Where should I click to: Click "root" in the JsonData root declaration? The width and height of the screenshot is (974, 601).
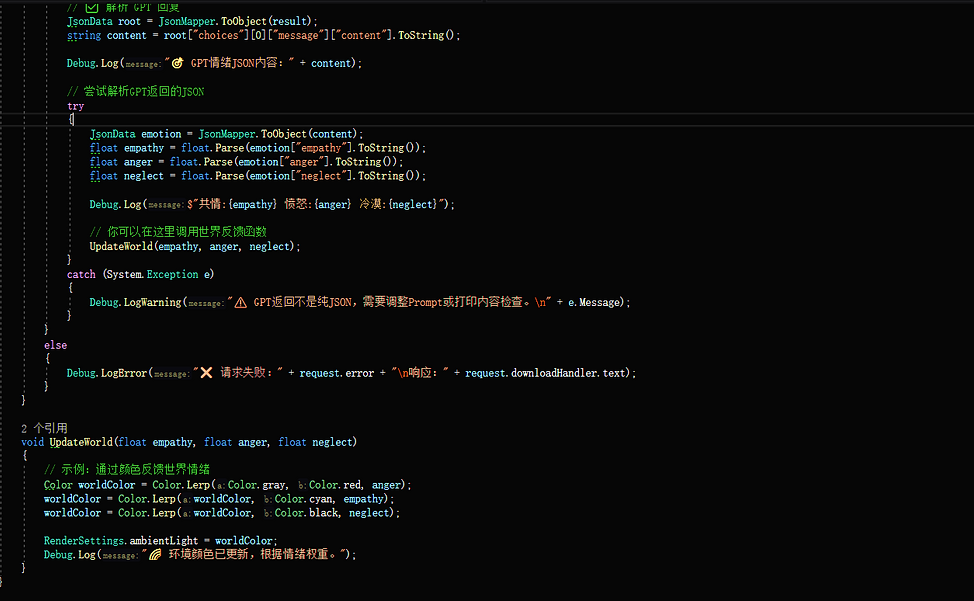(x=129, y=21)
